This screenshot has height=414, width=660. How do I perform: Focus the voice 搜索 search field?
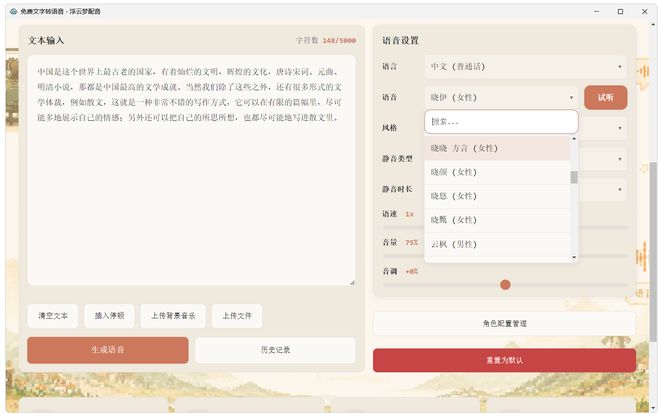coord(501,122)
